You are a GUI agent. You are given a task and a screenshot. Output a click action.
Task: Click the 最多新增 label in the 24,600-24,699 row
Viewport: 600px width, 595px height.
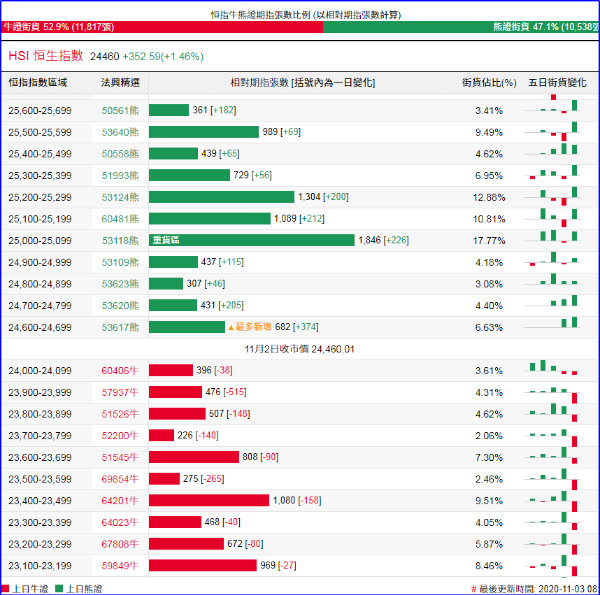pos(249,327)
